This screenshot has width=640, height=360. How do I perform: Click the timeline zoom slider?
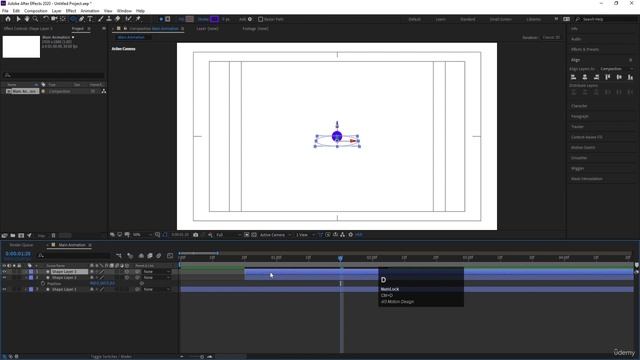click(202, 356)
